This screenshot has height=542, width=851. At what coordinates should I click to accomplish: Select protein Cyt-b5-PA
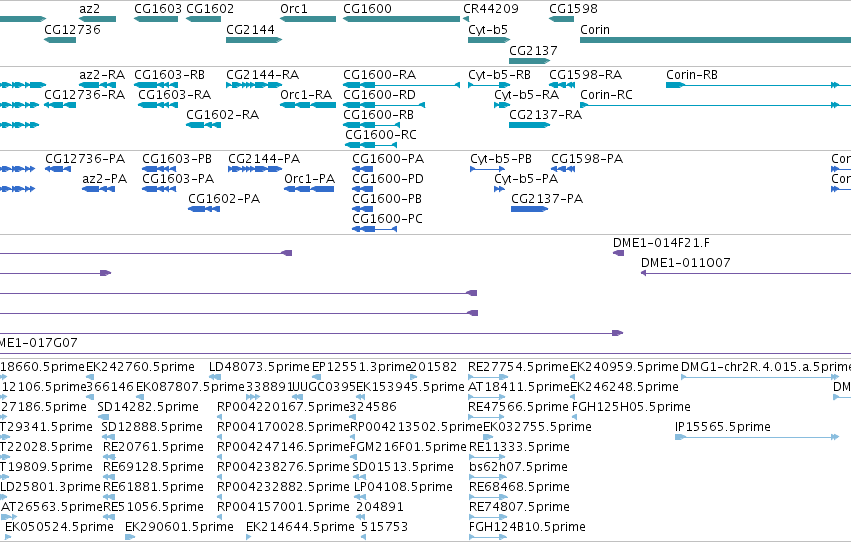pos(499,189)
